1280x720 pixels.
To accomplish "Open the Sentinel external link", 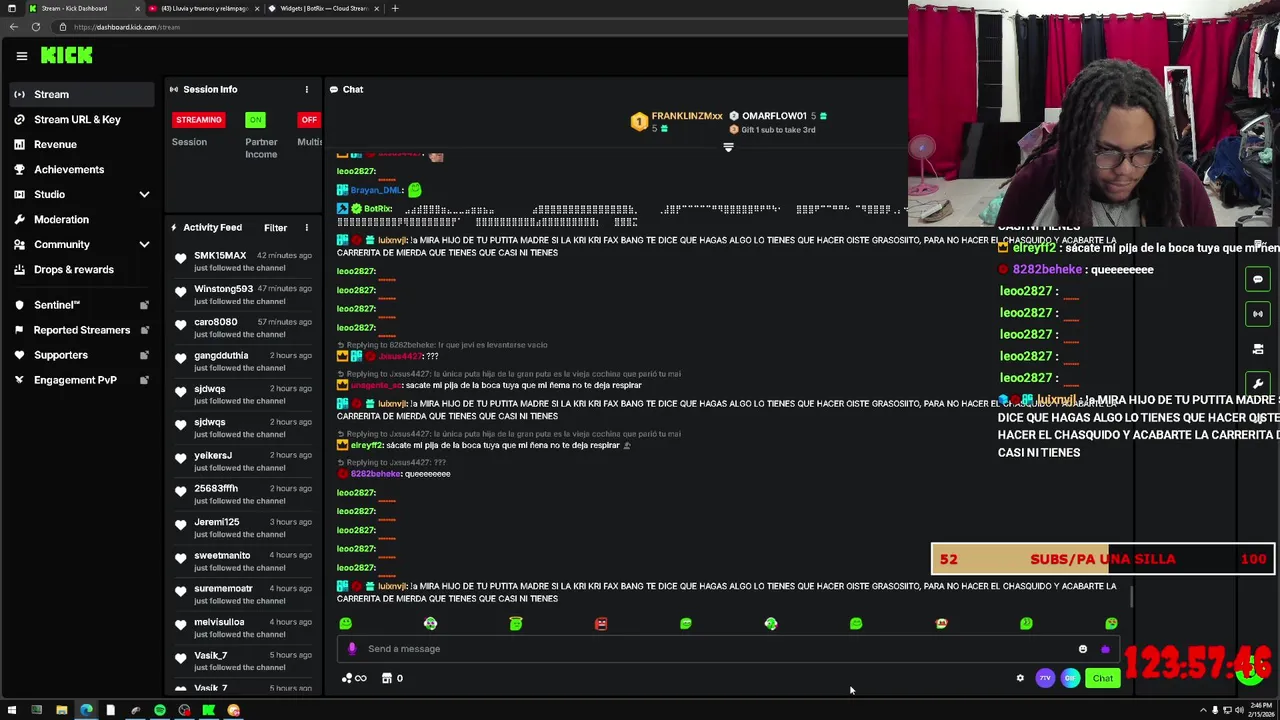I will pos(82,305).
